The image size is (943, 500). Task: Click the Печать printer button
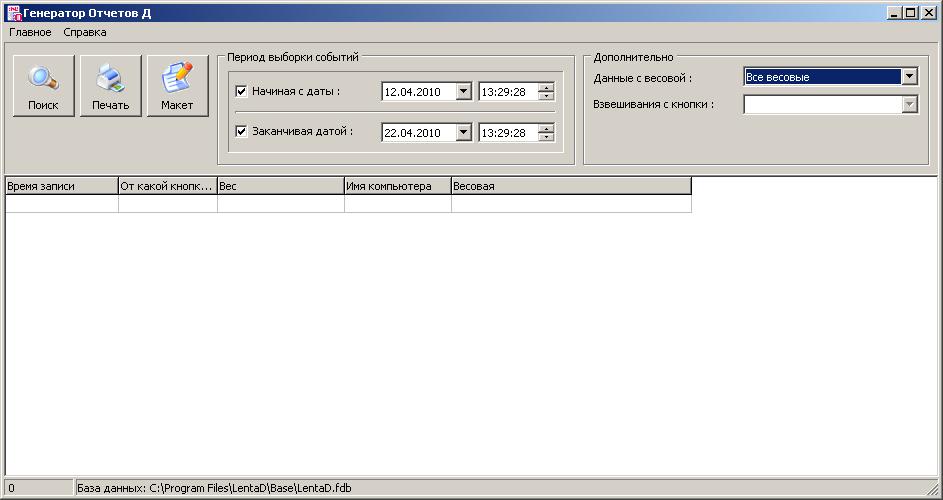tap(110, 86)
